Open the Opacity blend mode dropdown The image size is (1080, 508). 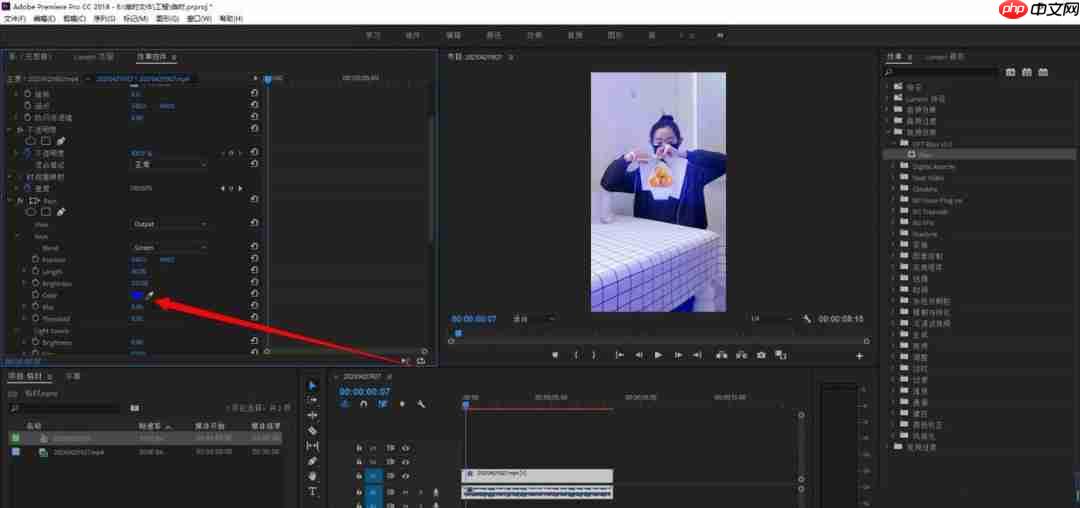(169, 165)
